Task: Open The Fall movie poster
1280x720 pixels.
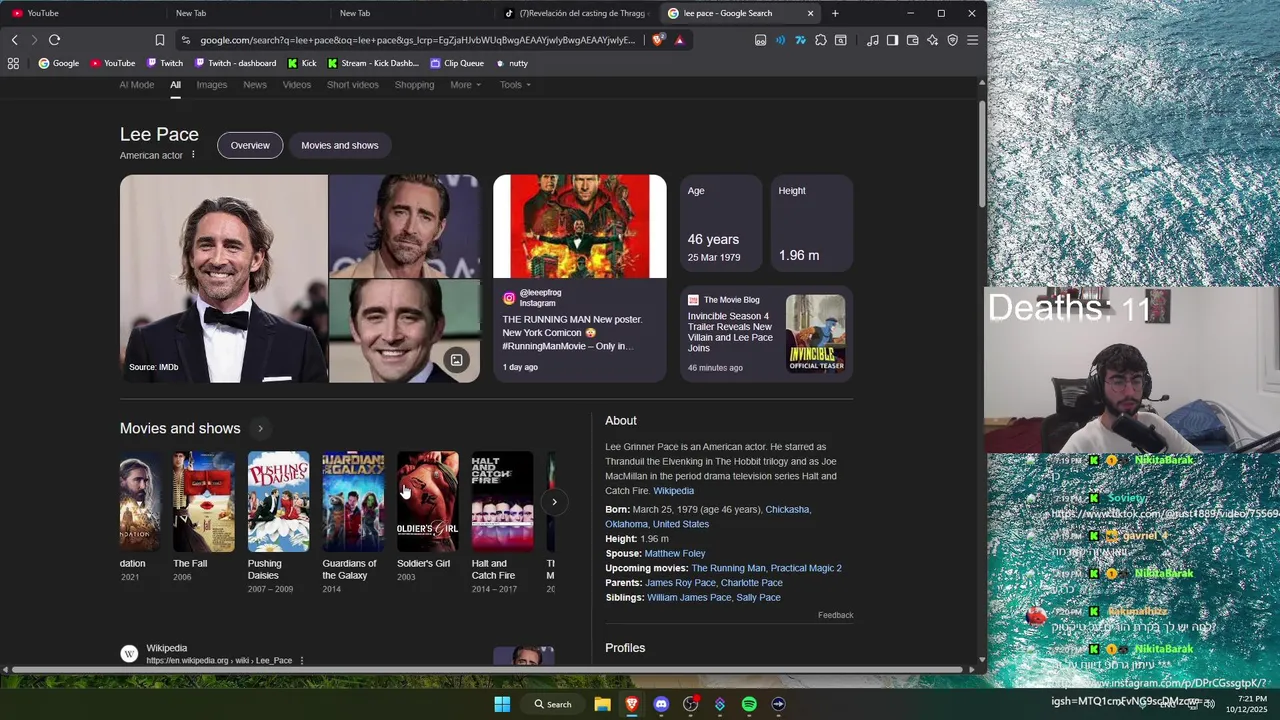Action: click(x=204, y=502)
